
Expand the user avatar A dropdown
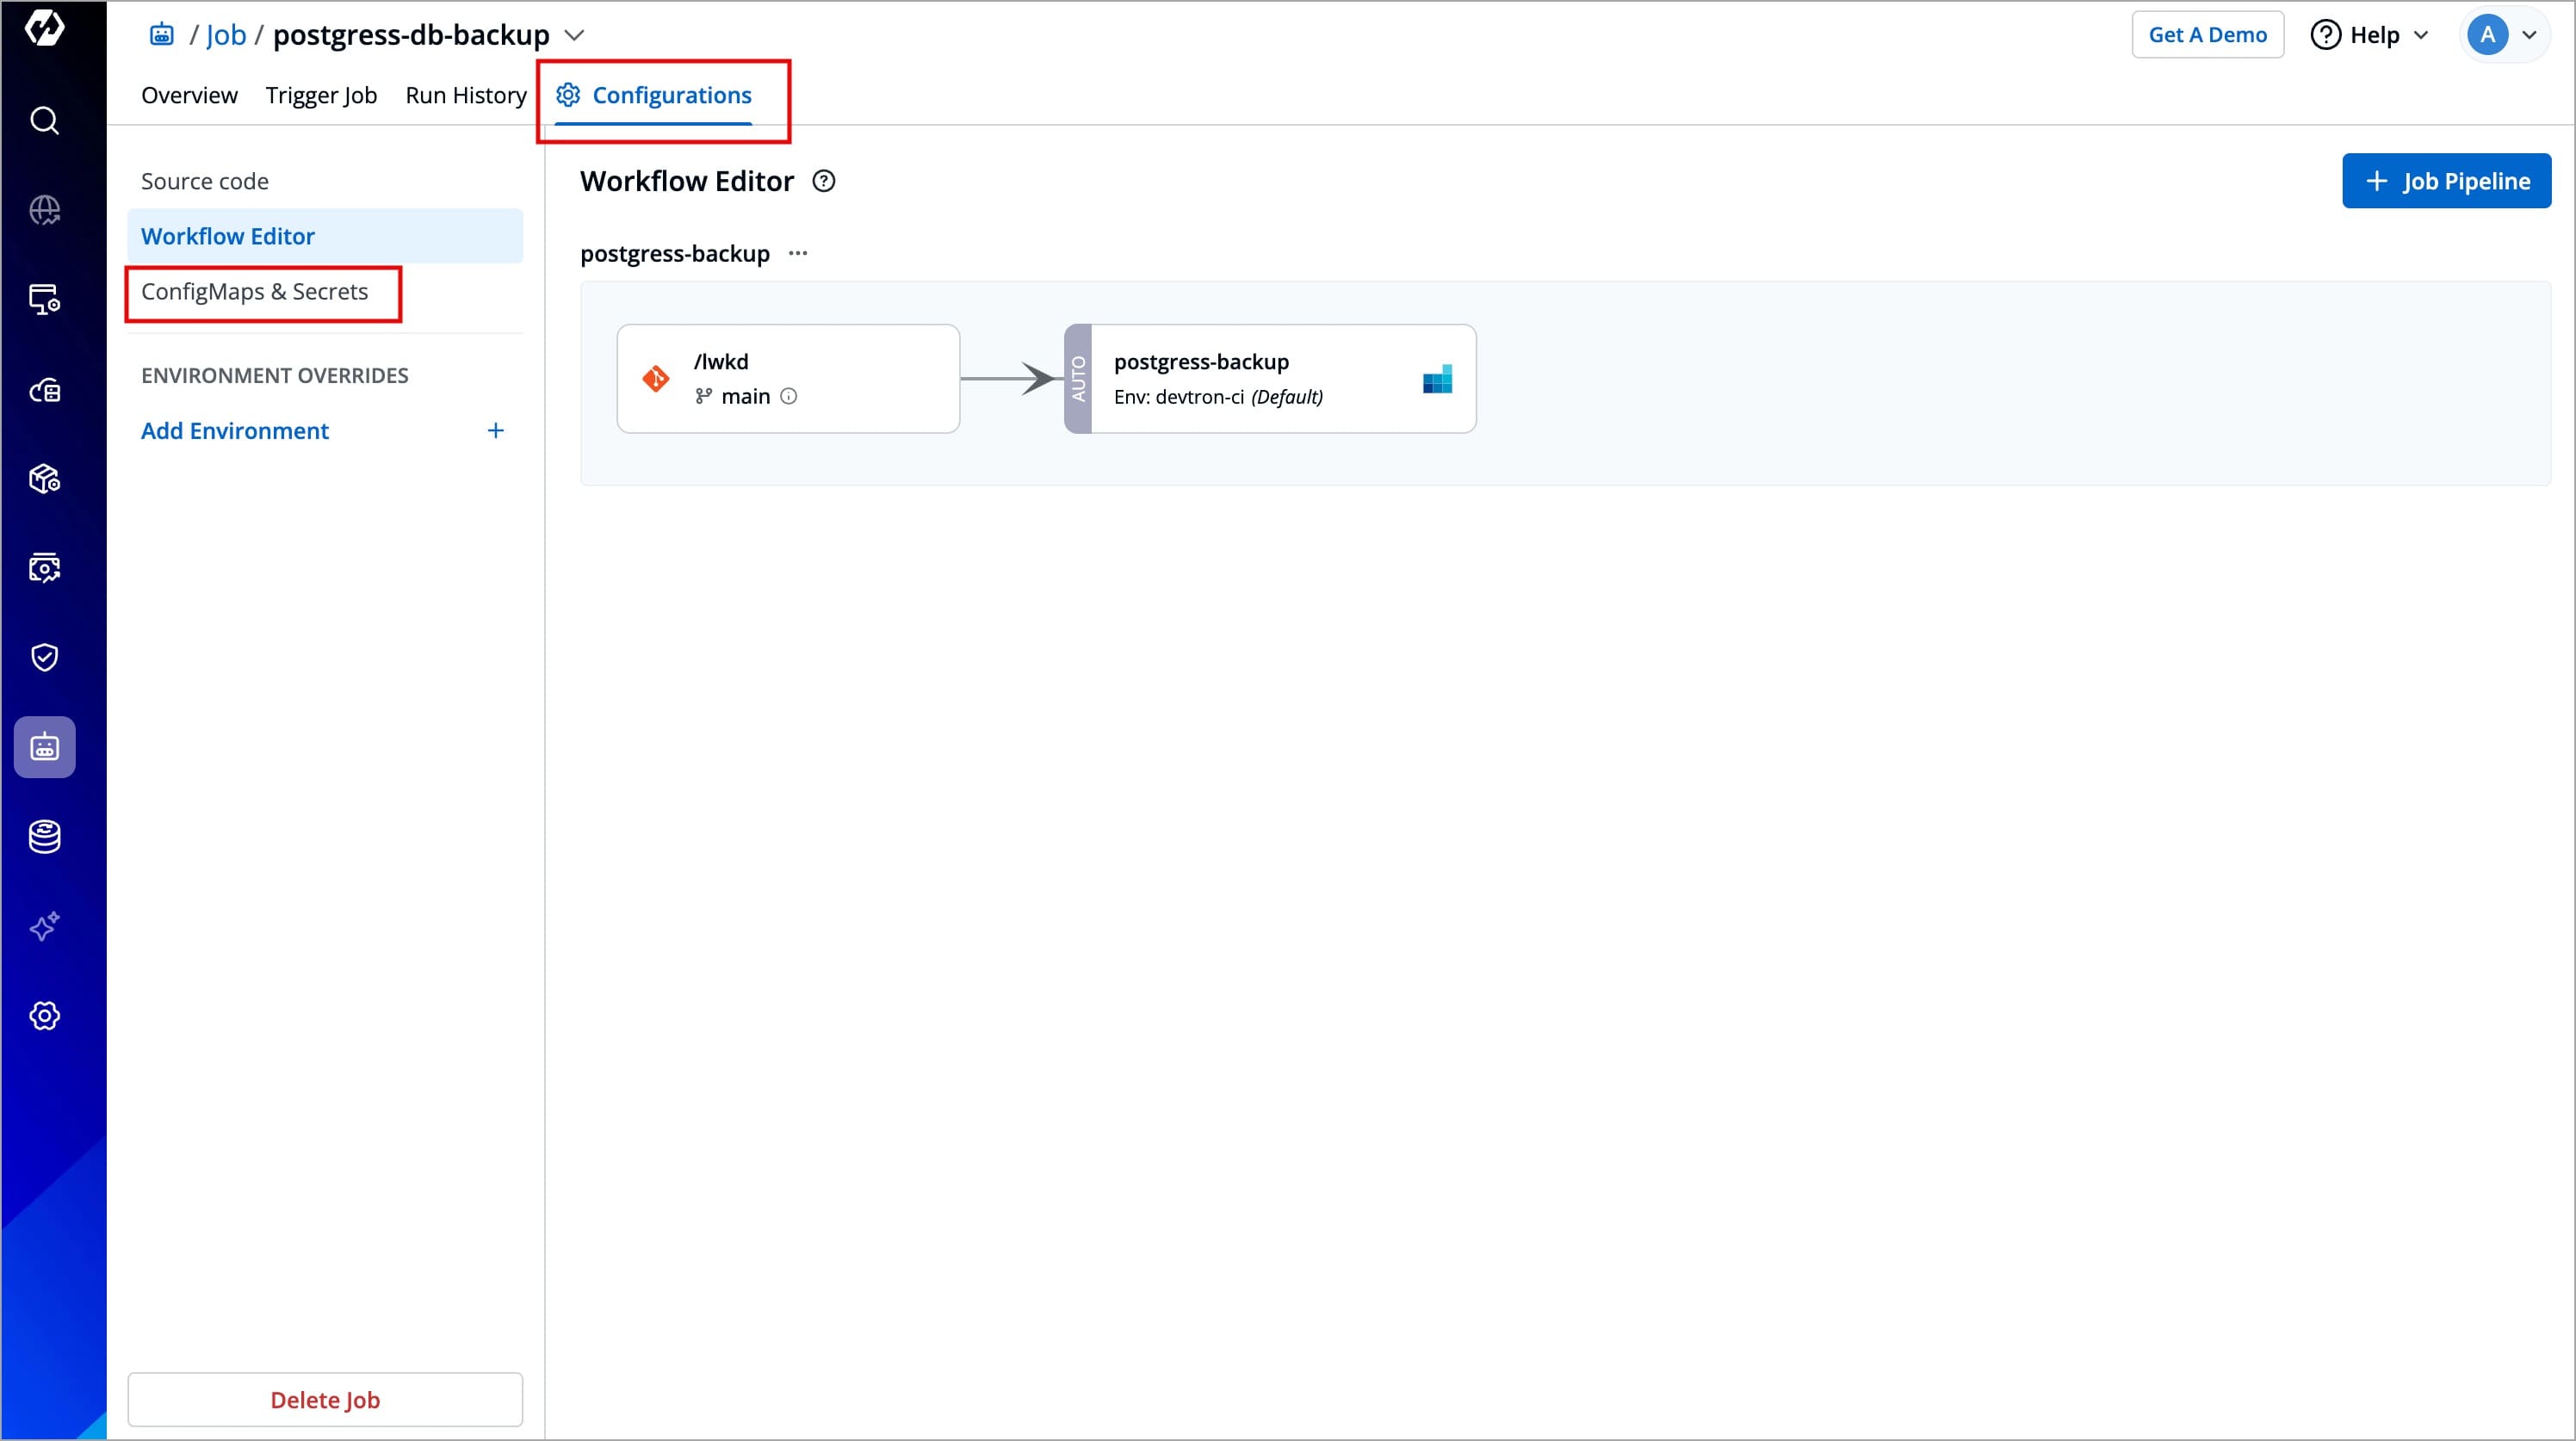click(2502, 35)
